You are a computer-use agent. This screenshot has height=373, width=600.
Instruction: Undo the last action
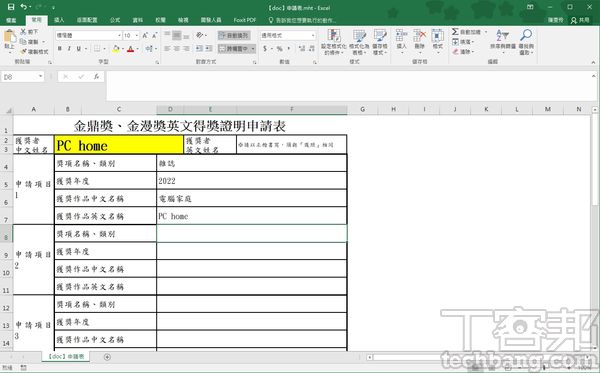(x=24, y=7)
